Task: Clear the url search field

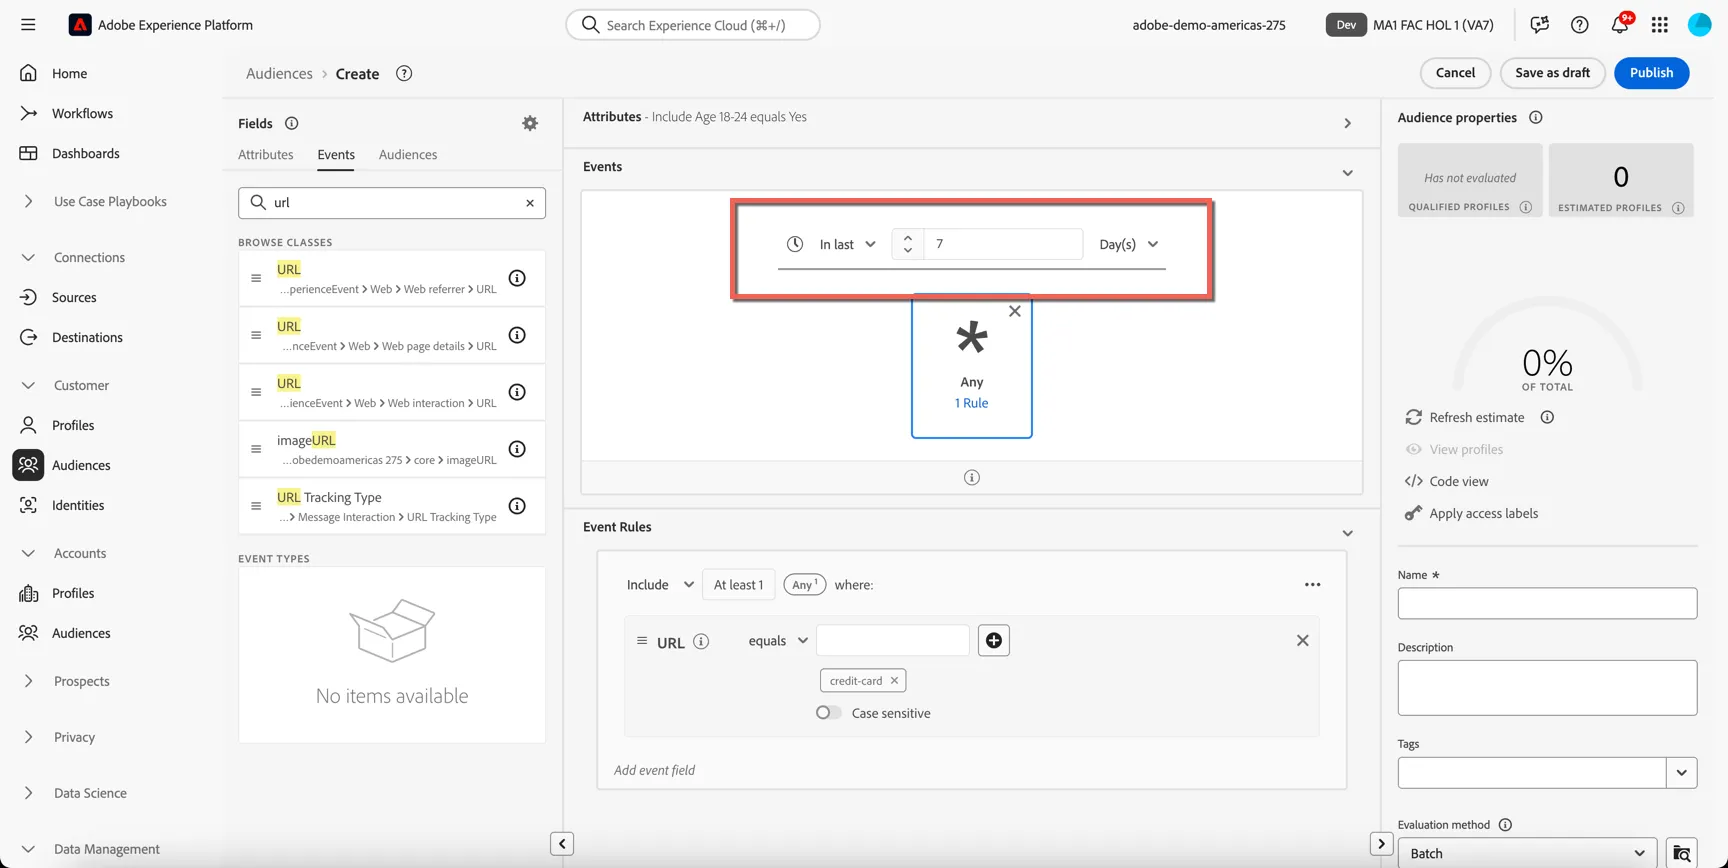Action: pos(530,203)
